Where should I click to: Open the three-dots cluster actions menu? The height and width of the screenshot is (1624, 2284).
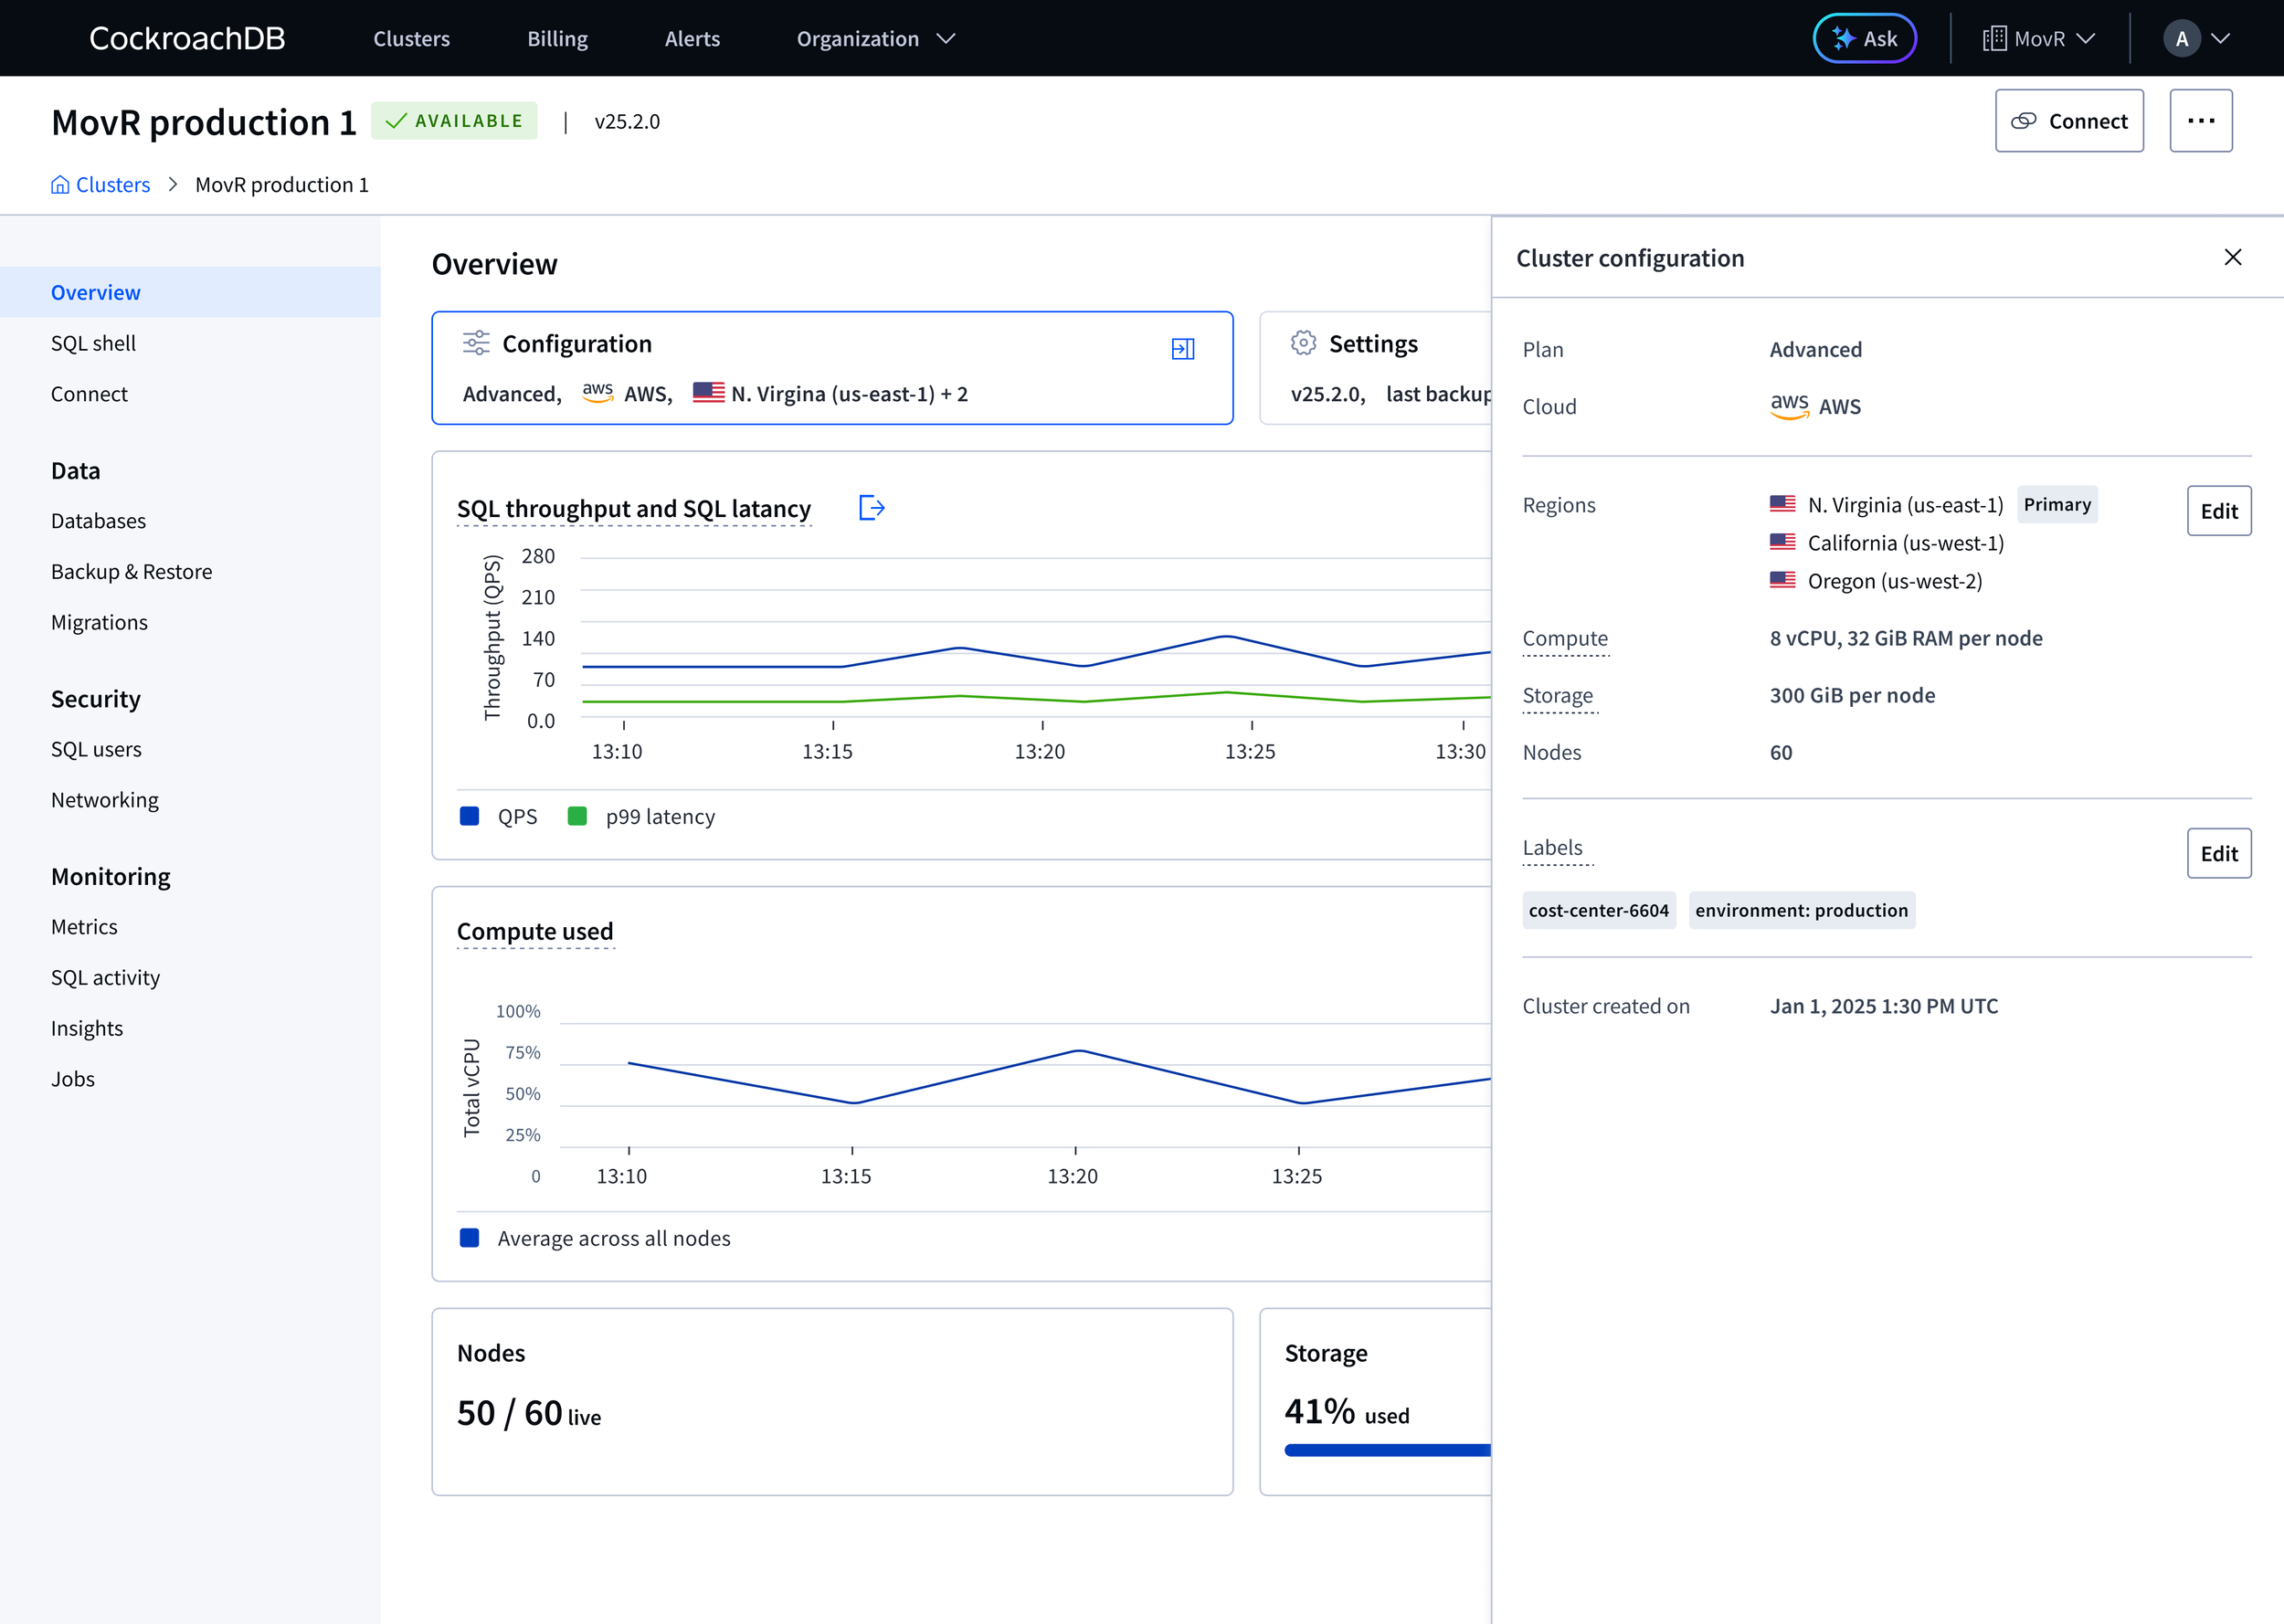2200,121
